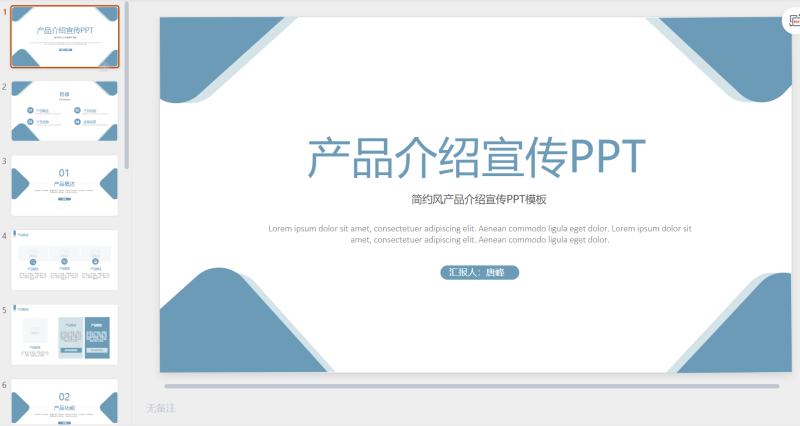Click the main slide title 产品介绍宣传PPT
800x426 pixels.
(477, 158)
